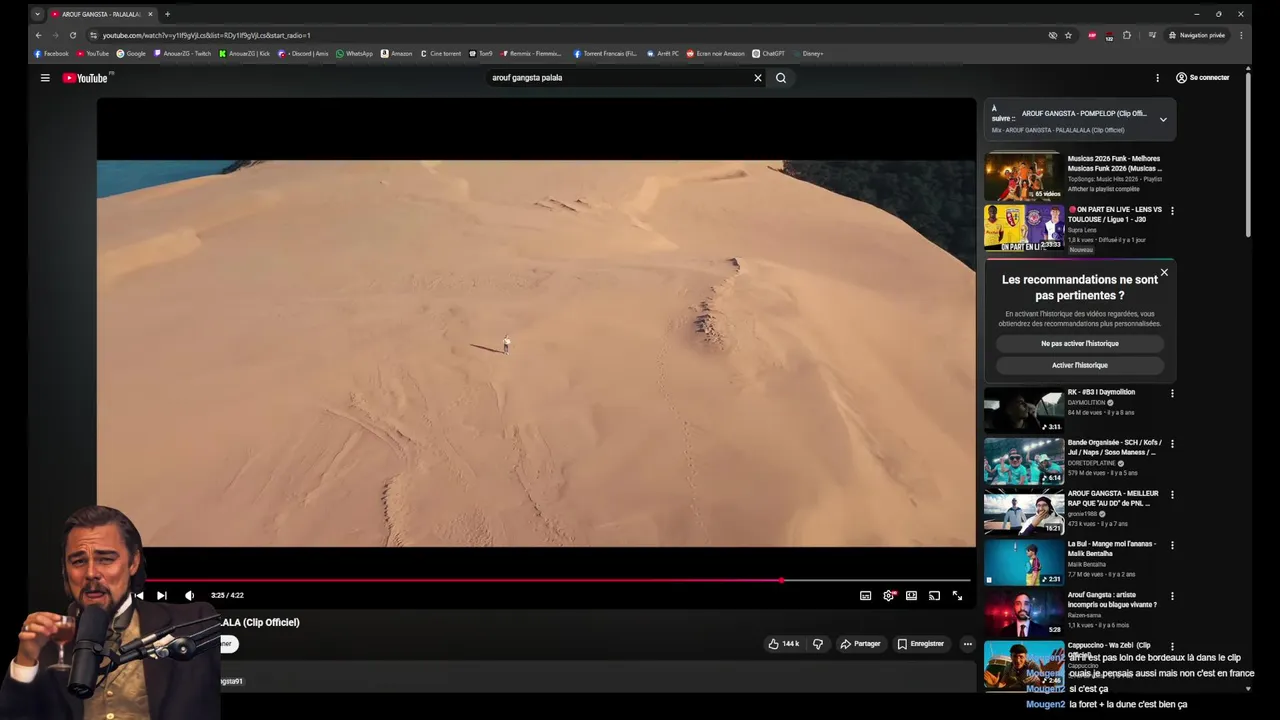Click the Navigation privée incognito chip
This screenshot has width=1280, height=720.
[1197, 35]
